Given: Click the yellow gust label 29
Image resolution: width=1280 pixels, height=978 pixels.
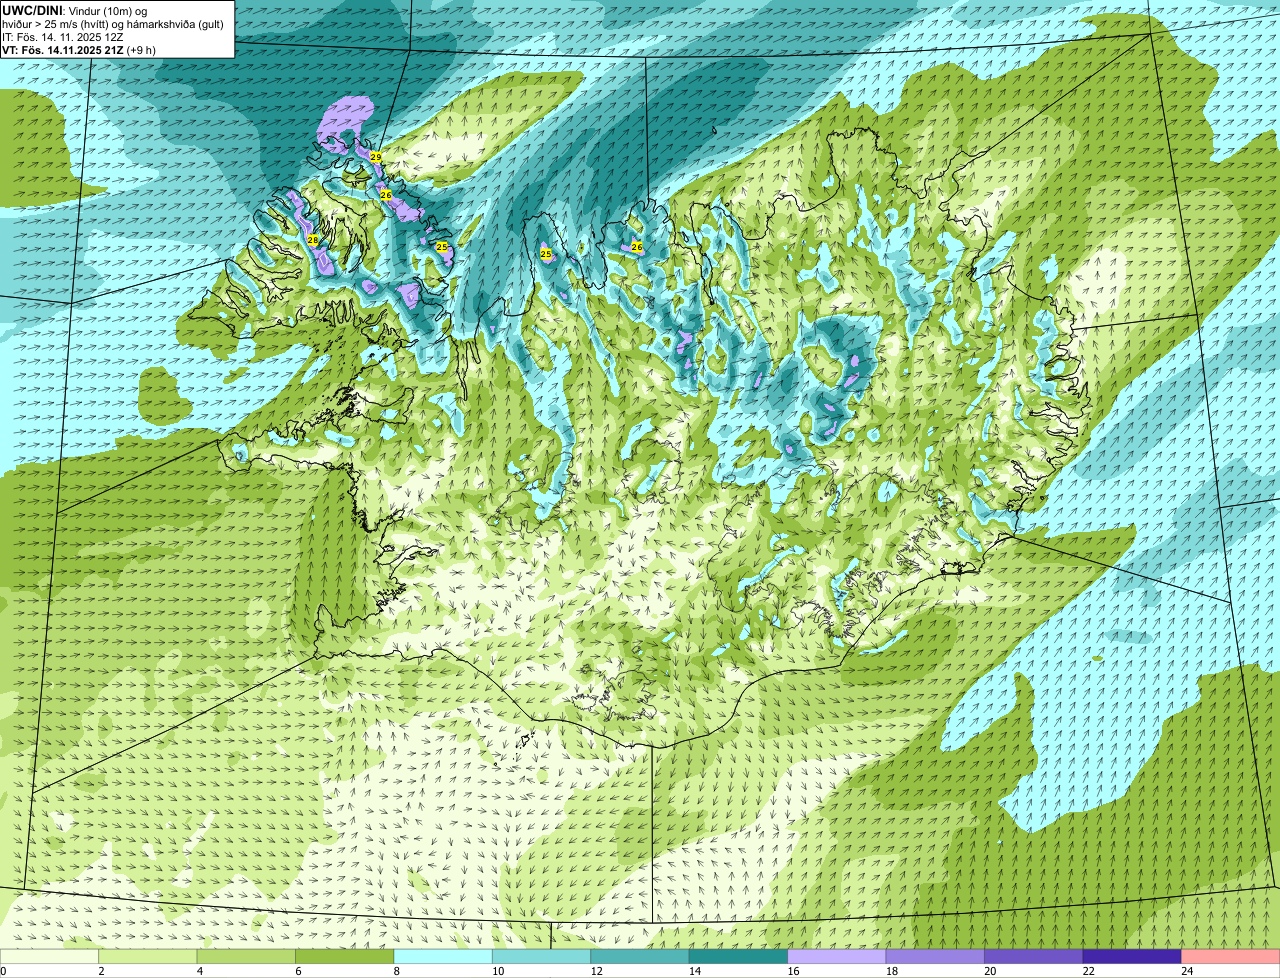Looking at the screenshot, I should (376, 158).
